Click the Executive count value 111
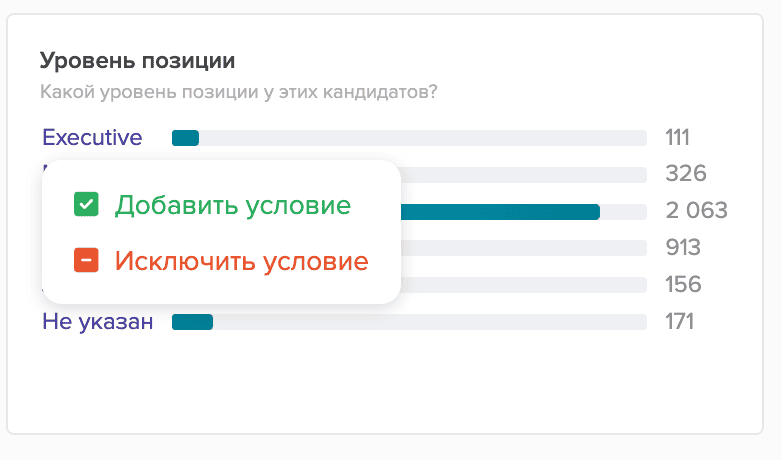This screenshot has height=460, width=782. (678, 138)
